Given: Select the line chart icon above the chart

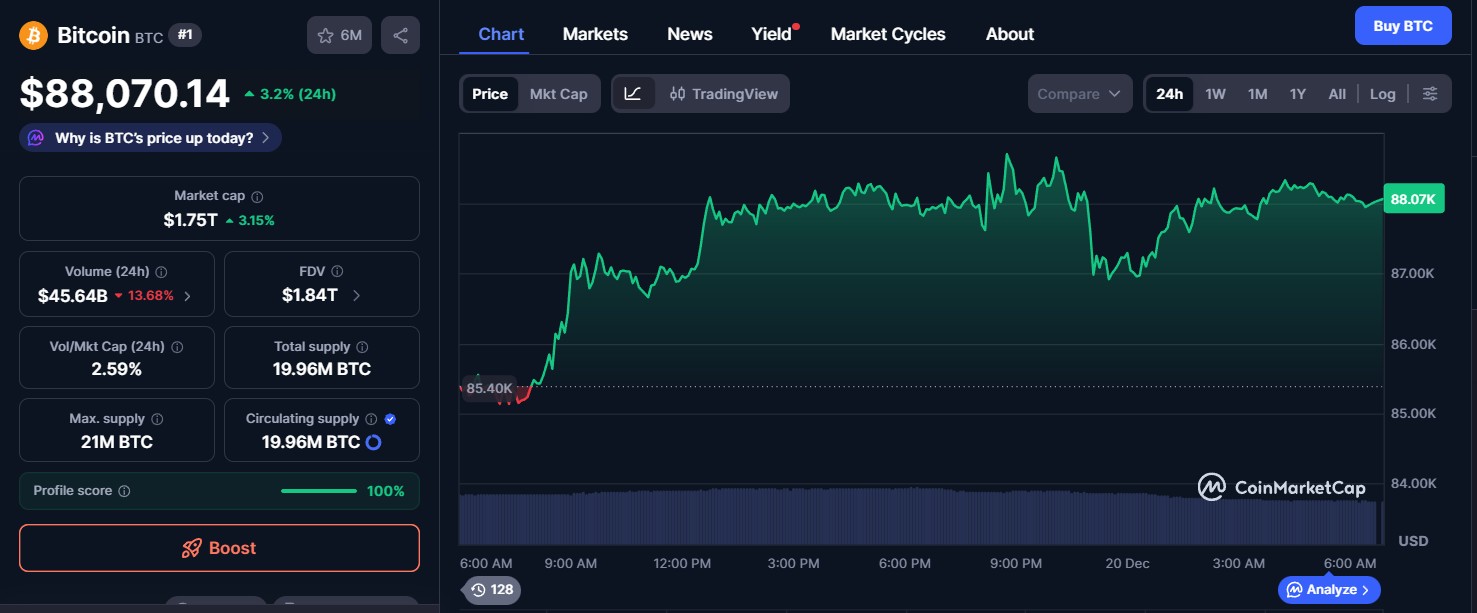Looking at the screenshot, I should tap(634, 93).
